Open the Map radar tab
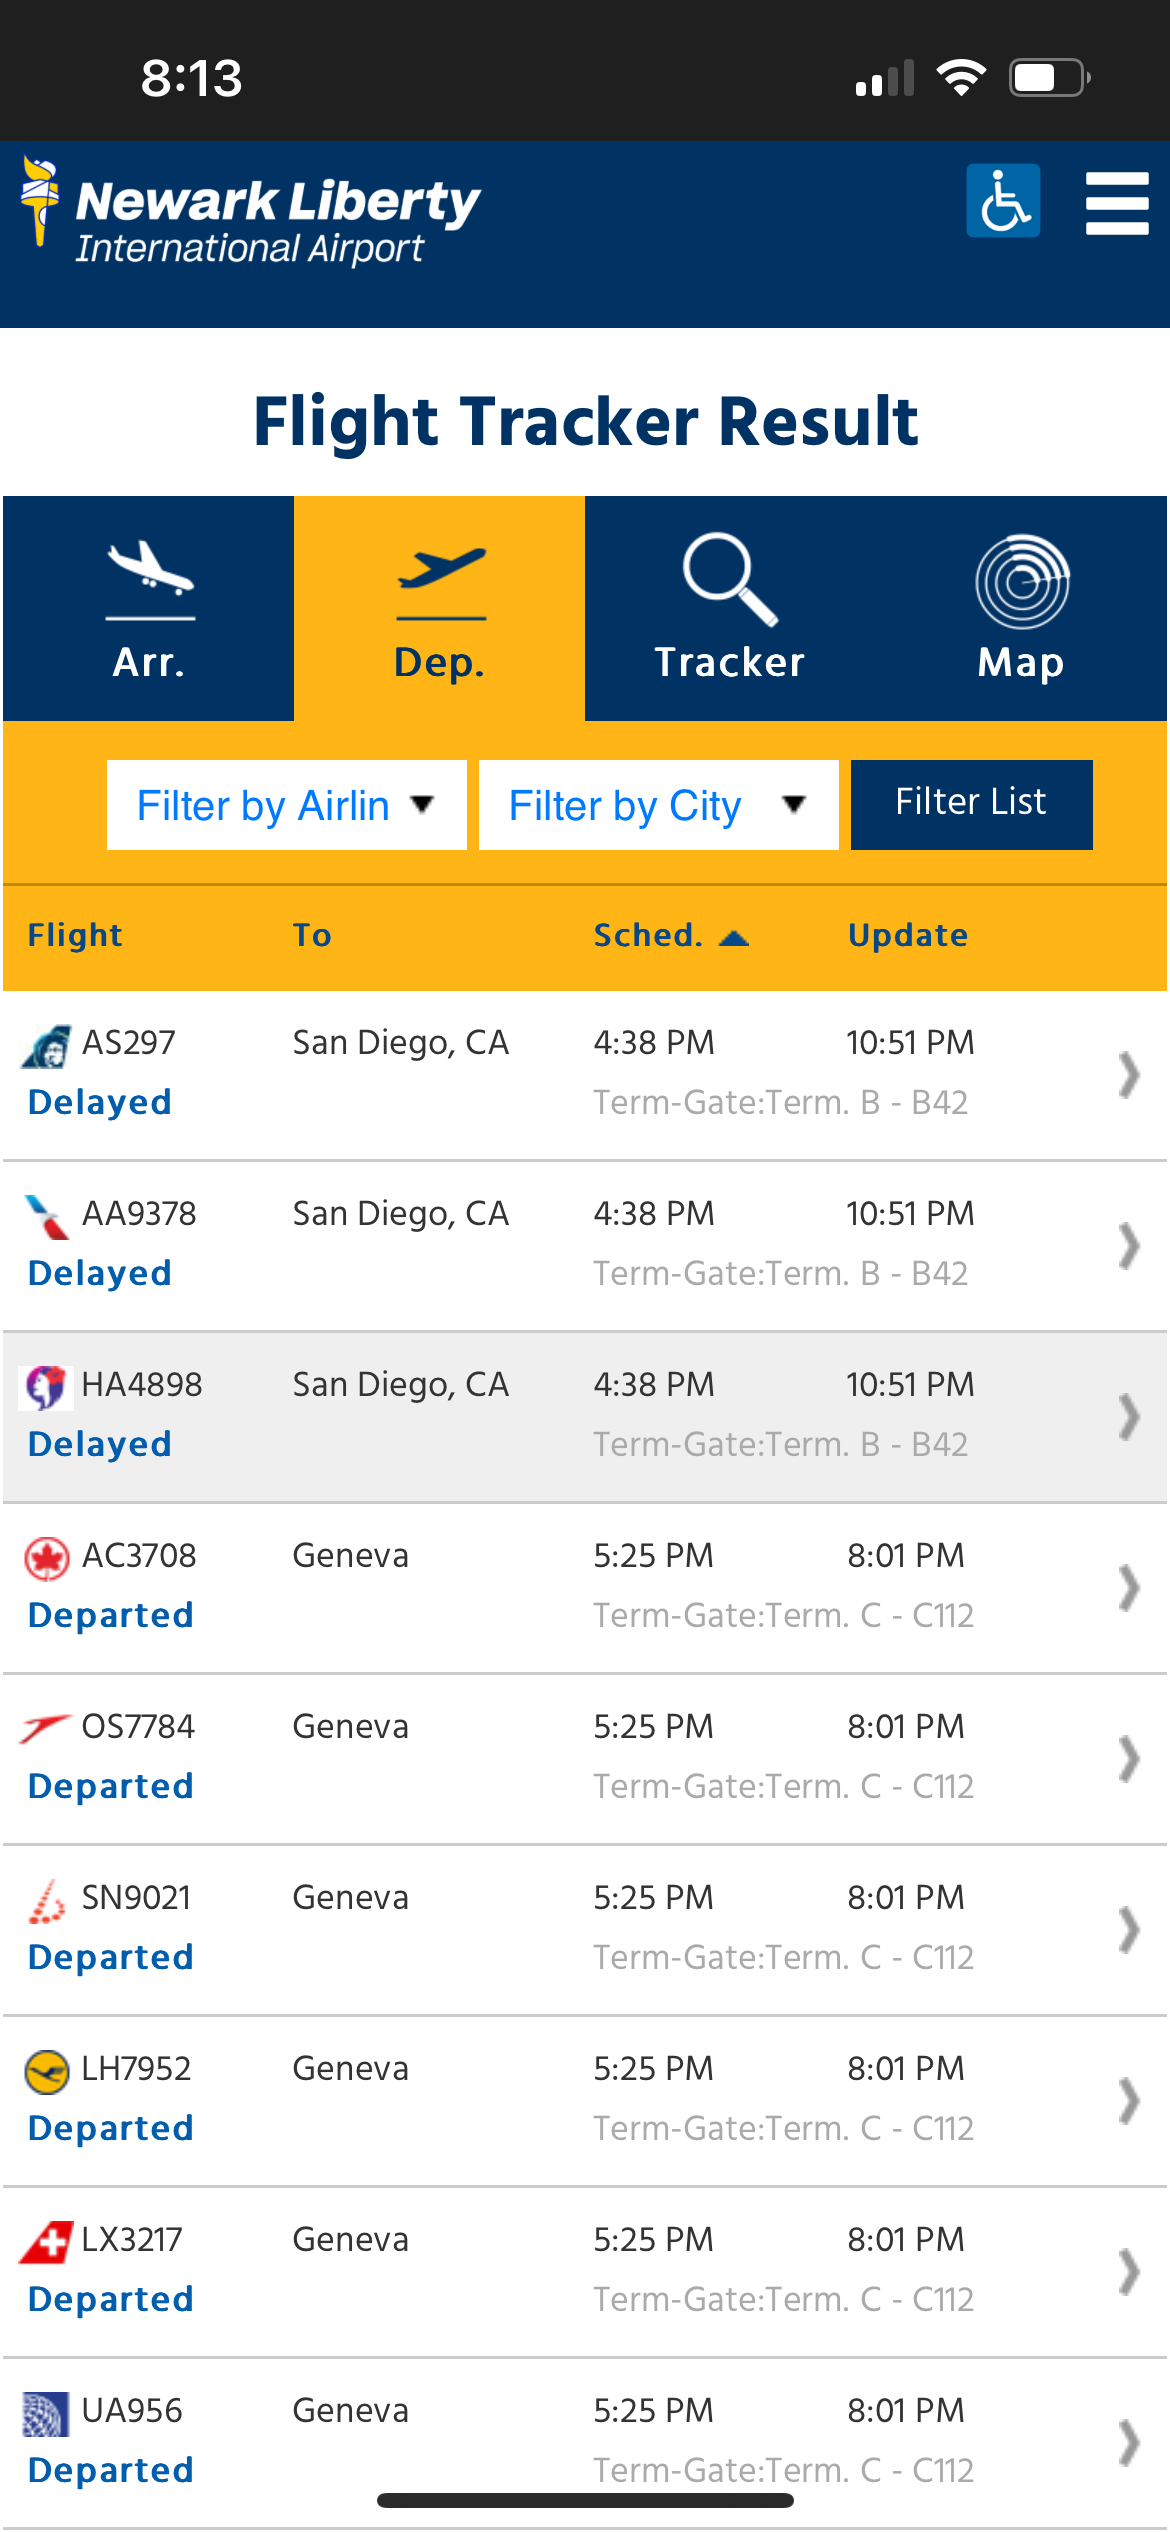The width and height of the screenshot is (1170, 2532). click(1021, 608)
